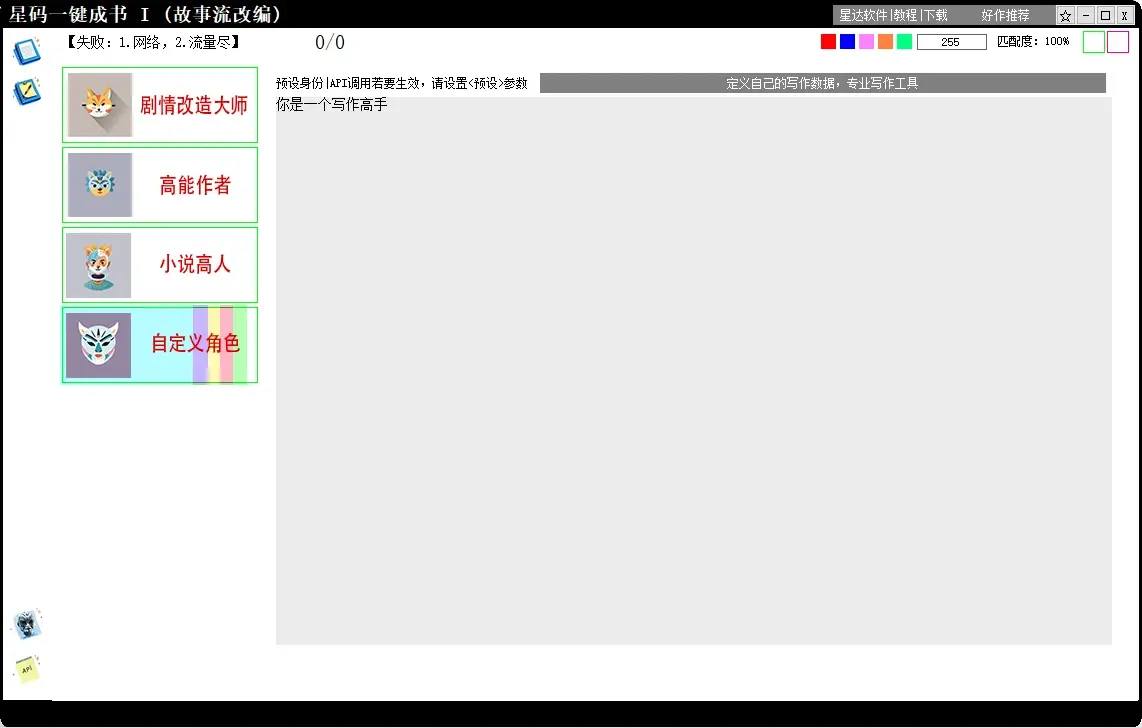Image resolution: width=1142 pixels, height=728 pixels.
Task: Click the 下载 download link
Action: point(935,16)
